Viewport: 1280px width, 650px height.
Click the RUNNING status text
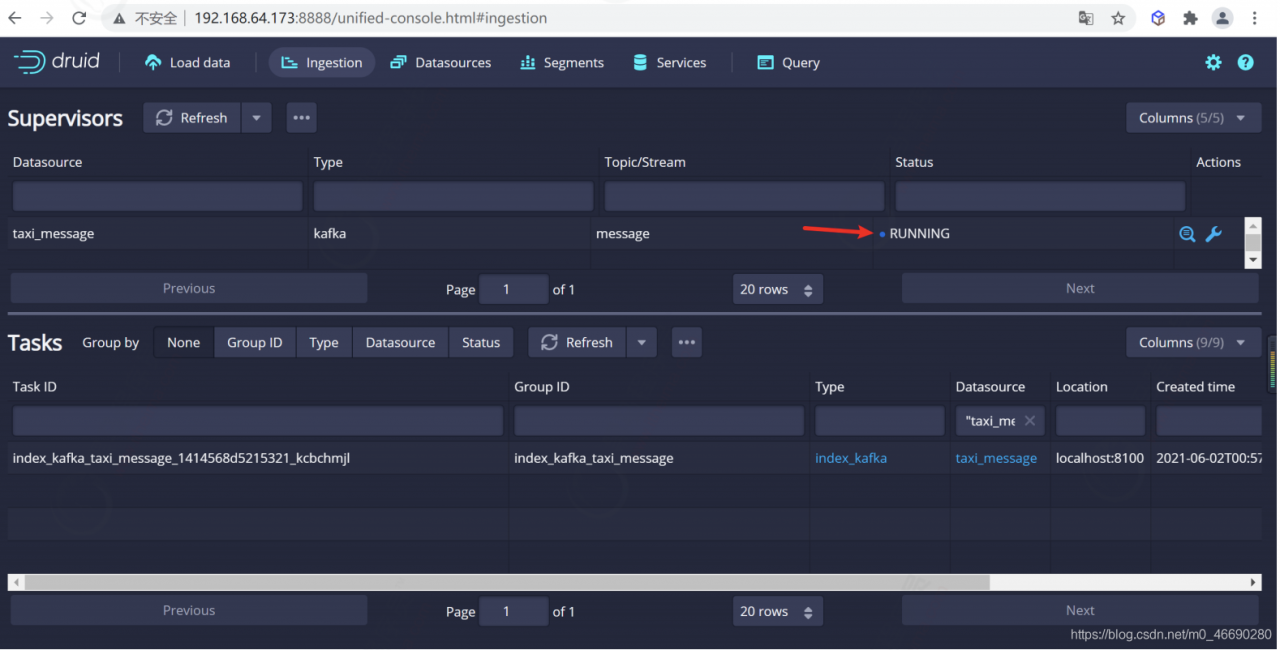pos(920,233)
